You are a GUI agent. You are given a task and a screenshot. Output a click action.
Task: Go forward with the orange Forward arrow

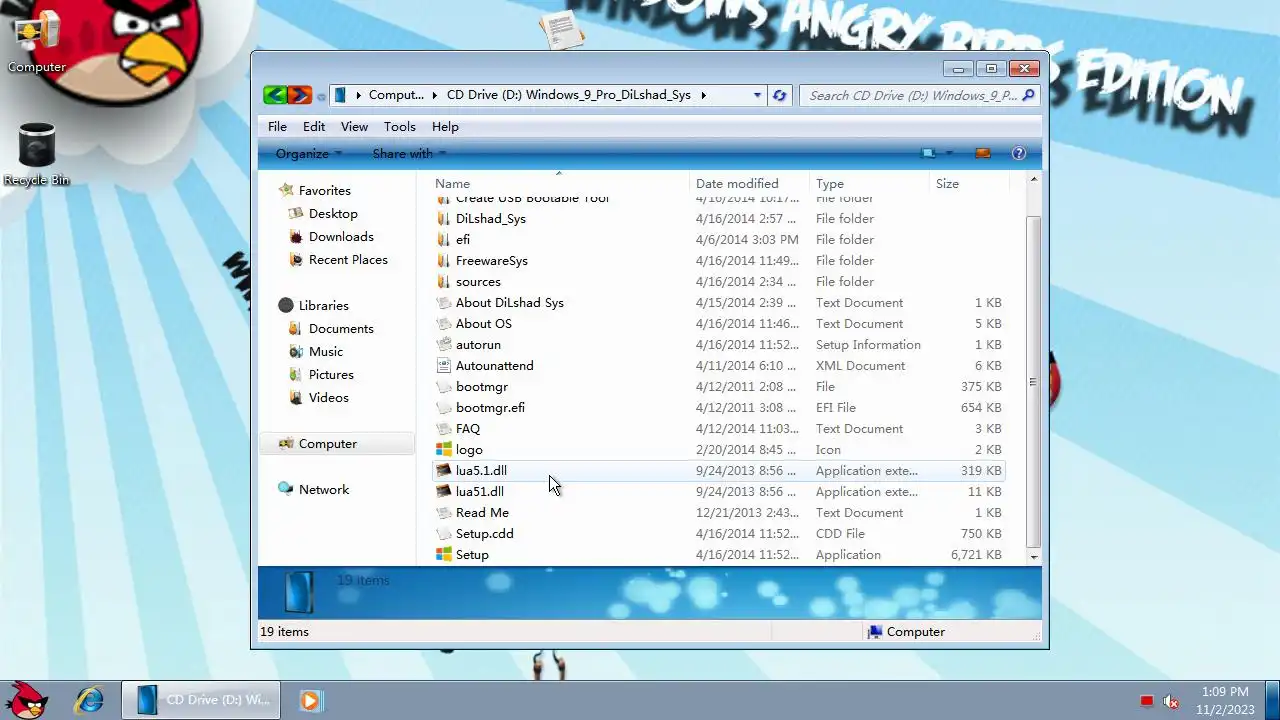click(300, 95)
